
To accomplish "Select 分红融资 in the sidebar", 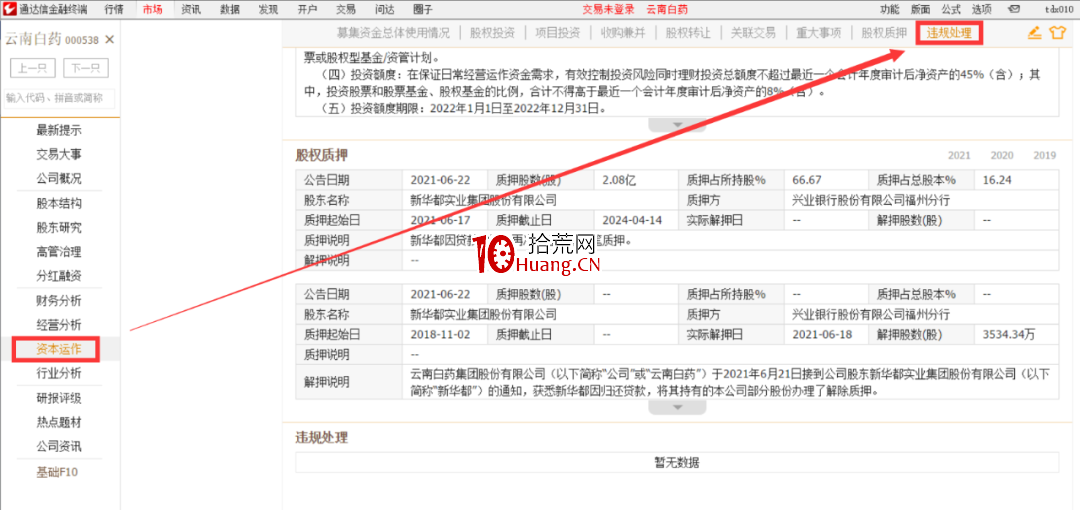I will [59, 276].
